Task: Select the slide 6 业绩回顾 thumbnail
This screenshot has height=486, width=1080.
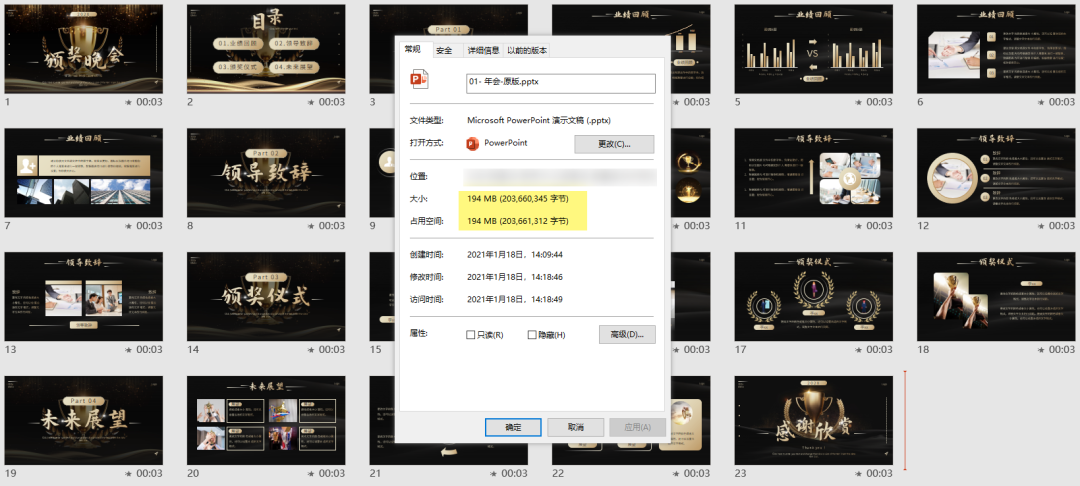Action: [996, 49]
